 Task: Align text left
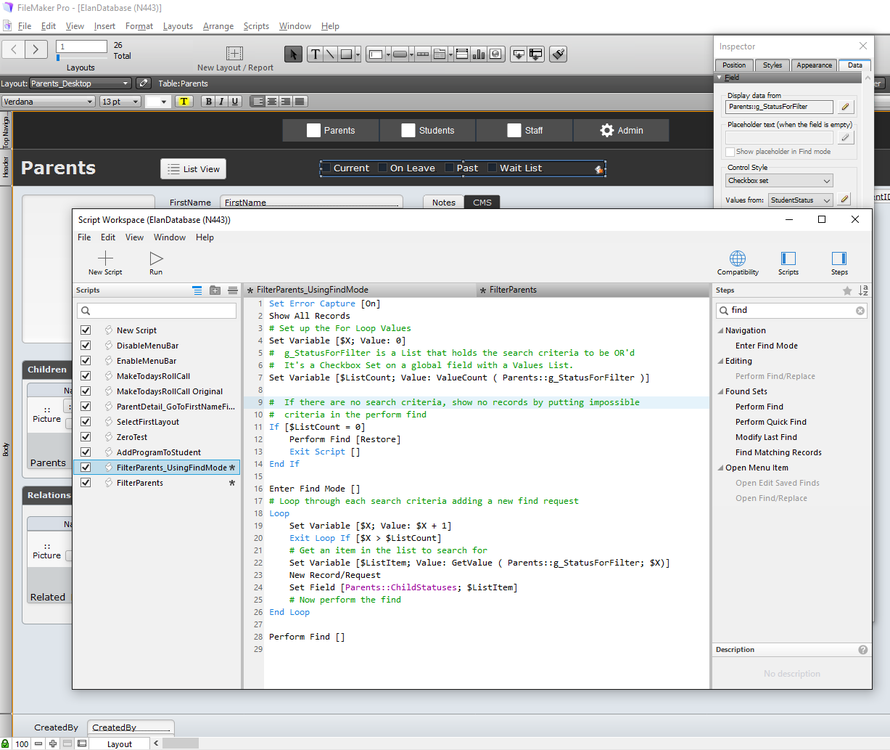[258, 102]
